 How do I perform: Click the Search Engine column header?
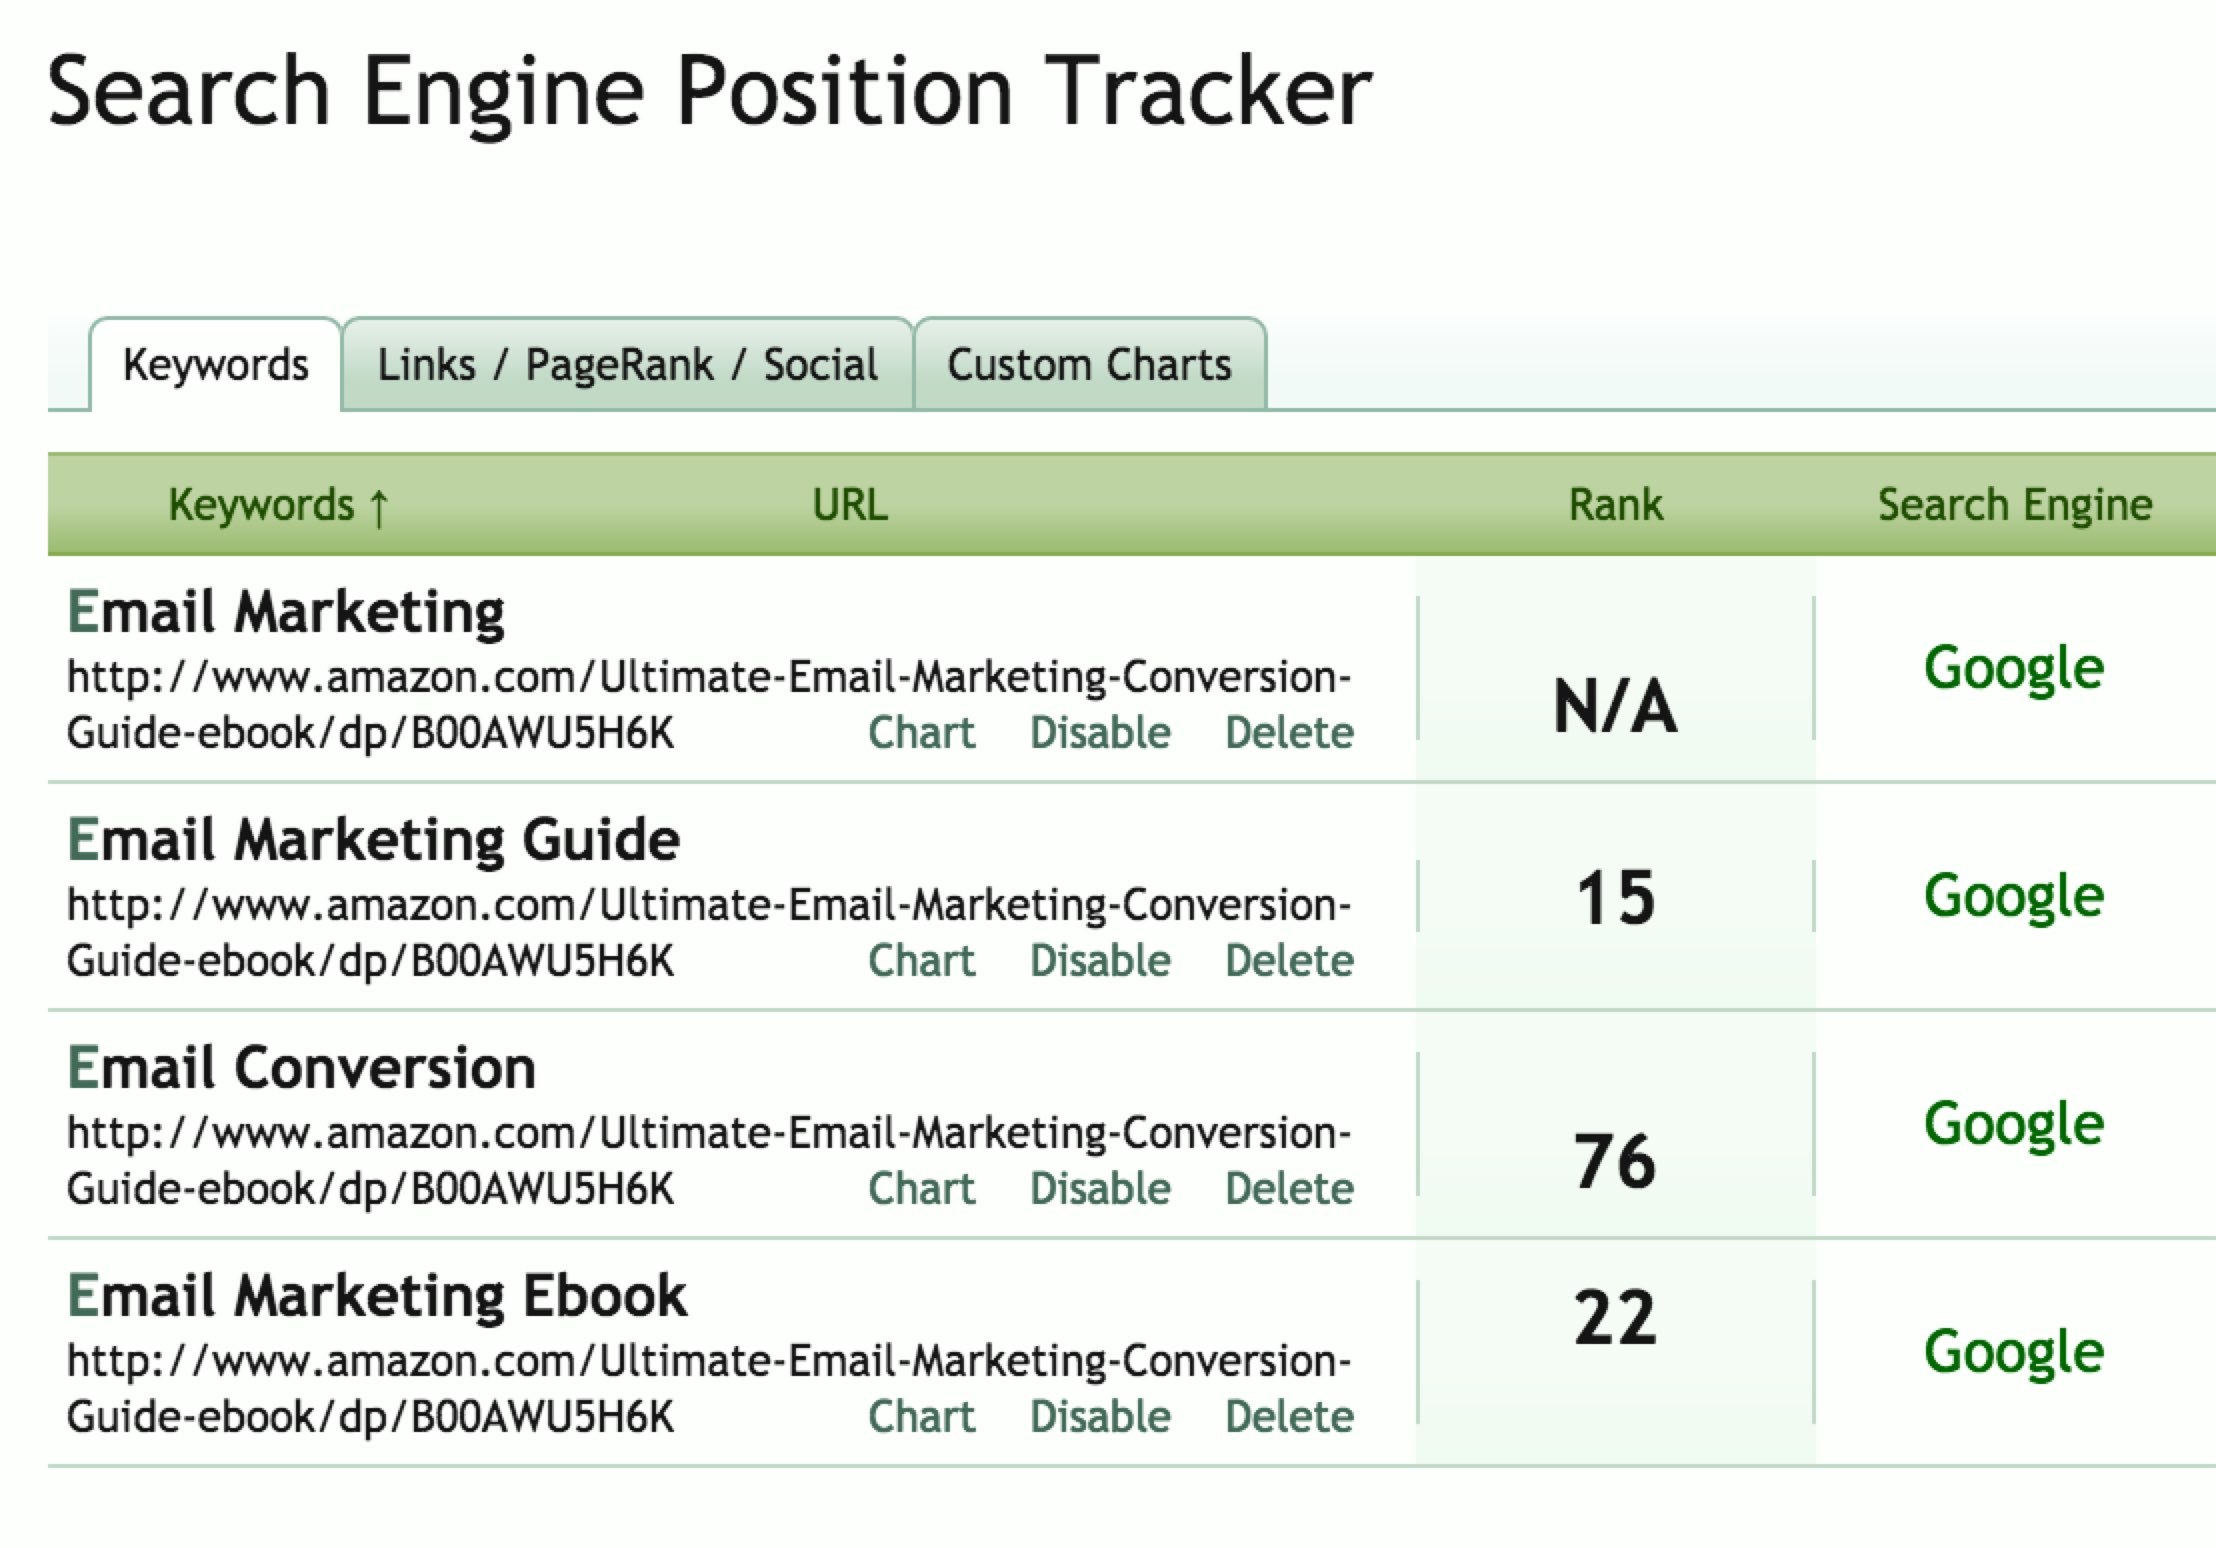pos(2014,505)
